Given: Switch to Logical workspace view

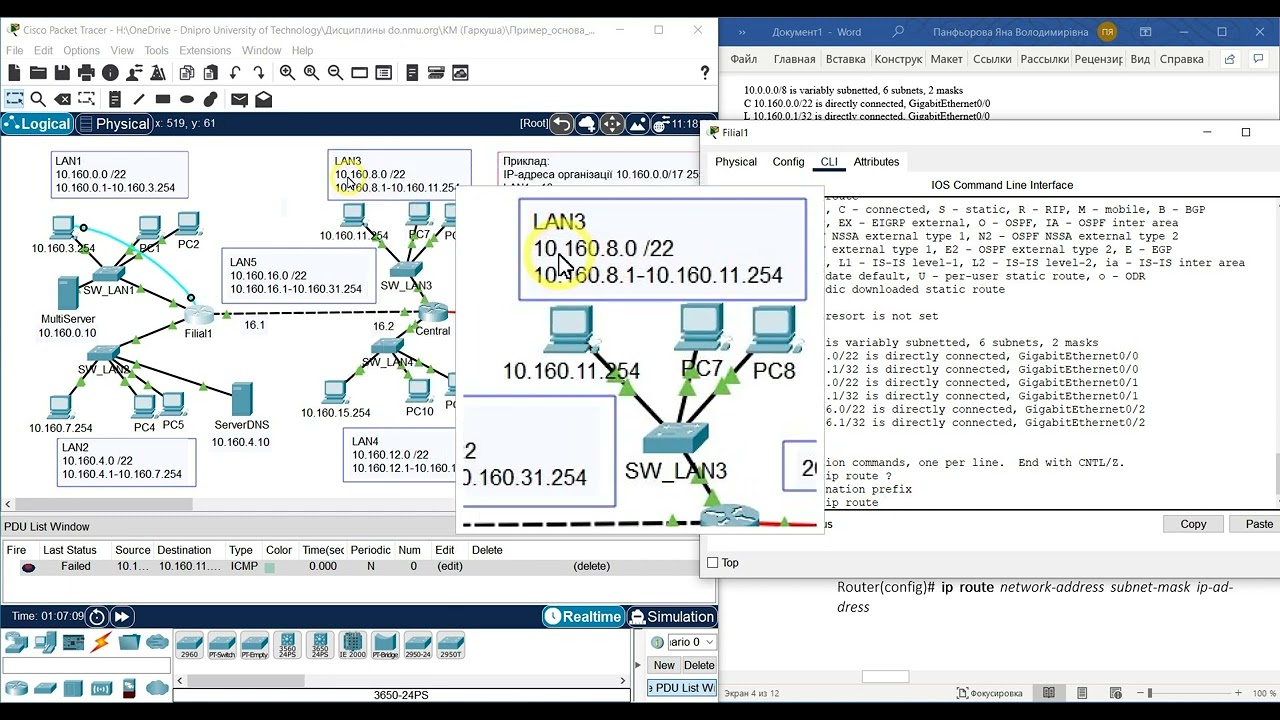Looking at the screenshot, I should coord(37,124).
